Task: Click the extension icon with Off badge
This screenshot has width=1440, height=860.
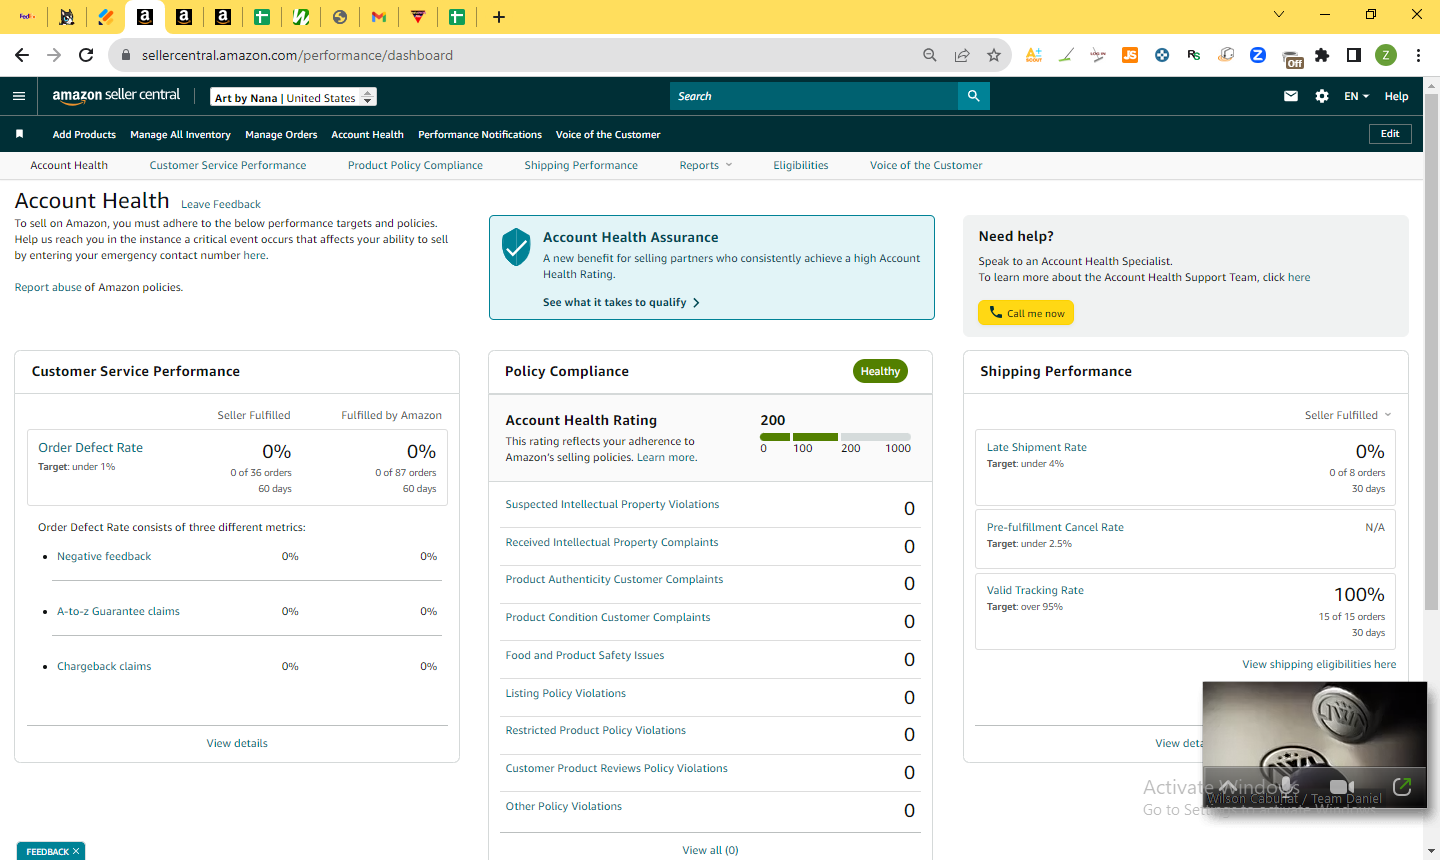Action: click(x=1292, y=58)
